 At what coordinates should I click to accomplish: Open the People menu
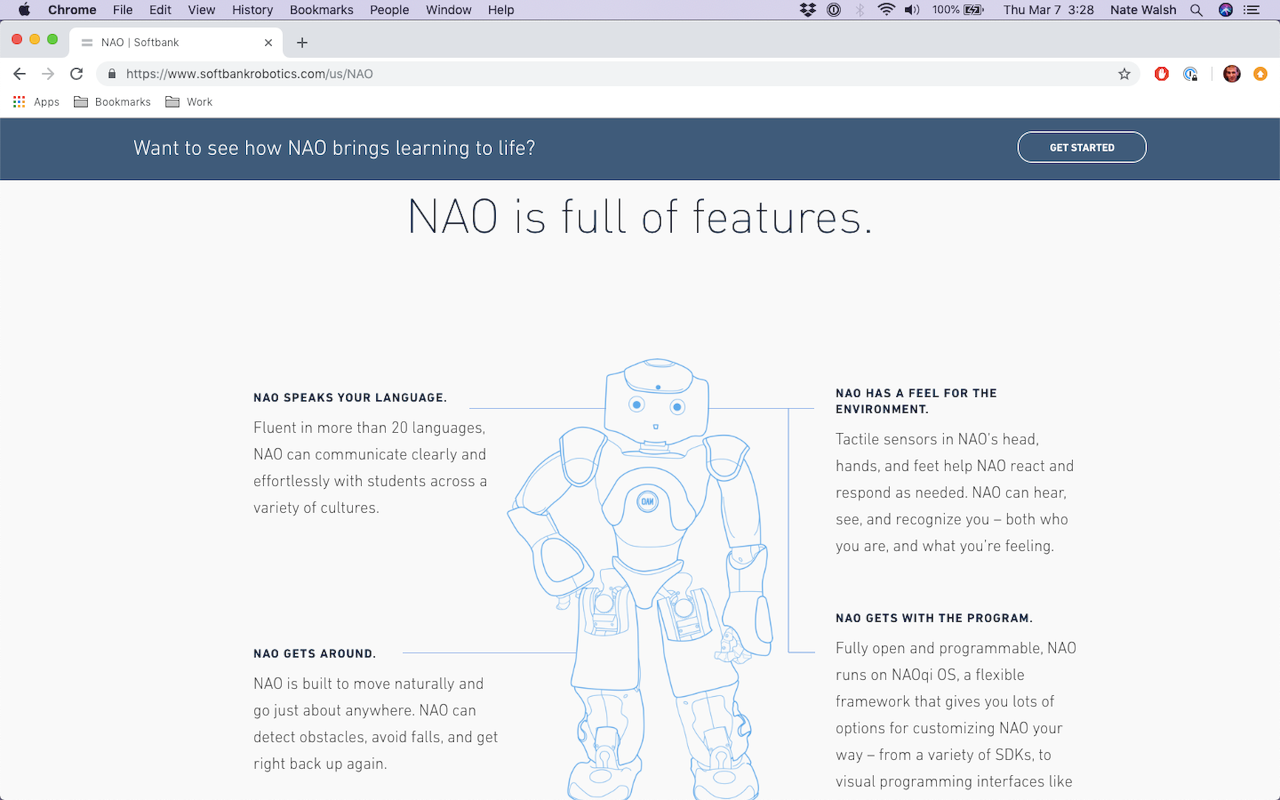389,10
